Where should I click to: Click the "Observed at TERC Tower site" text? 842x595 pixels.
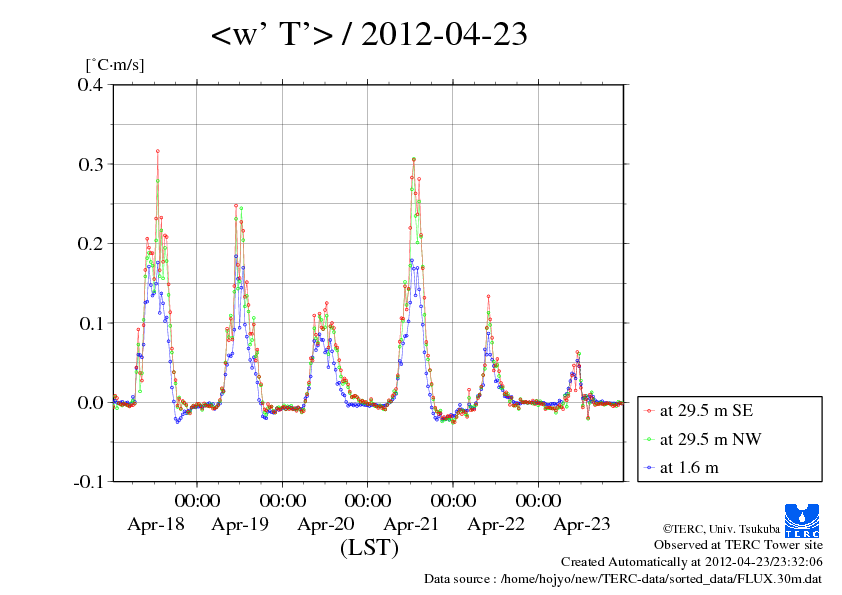coord(738,545)
